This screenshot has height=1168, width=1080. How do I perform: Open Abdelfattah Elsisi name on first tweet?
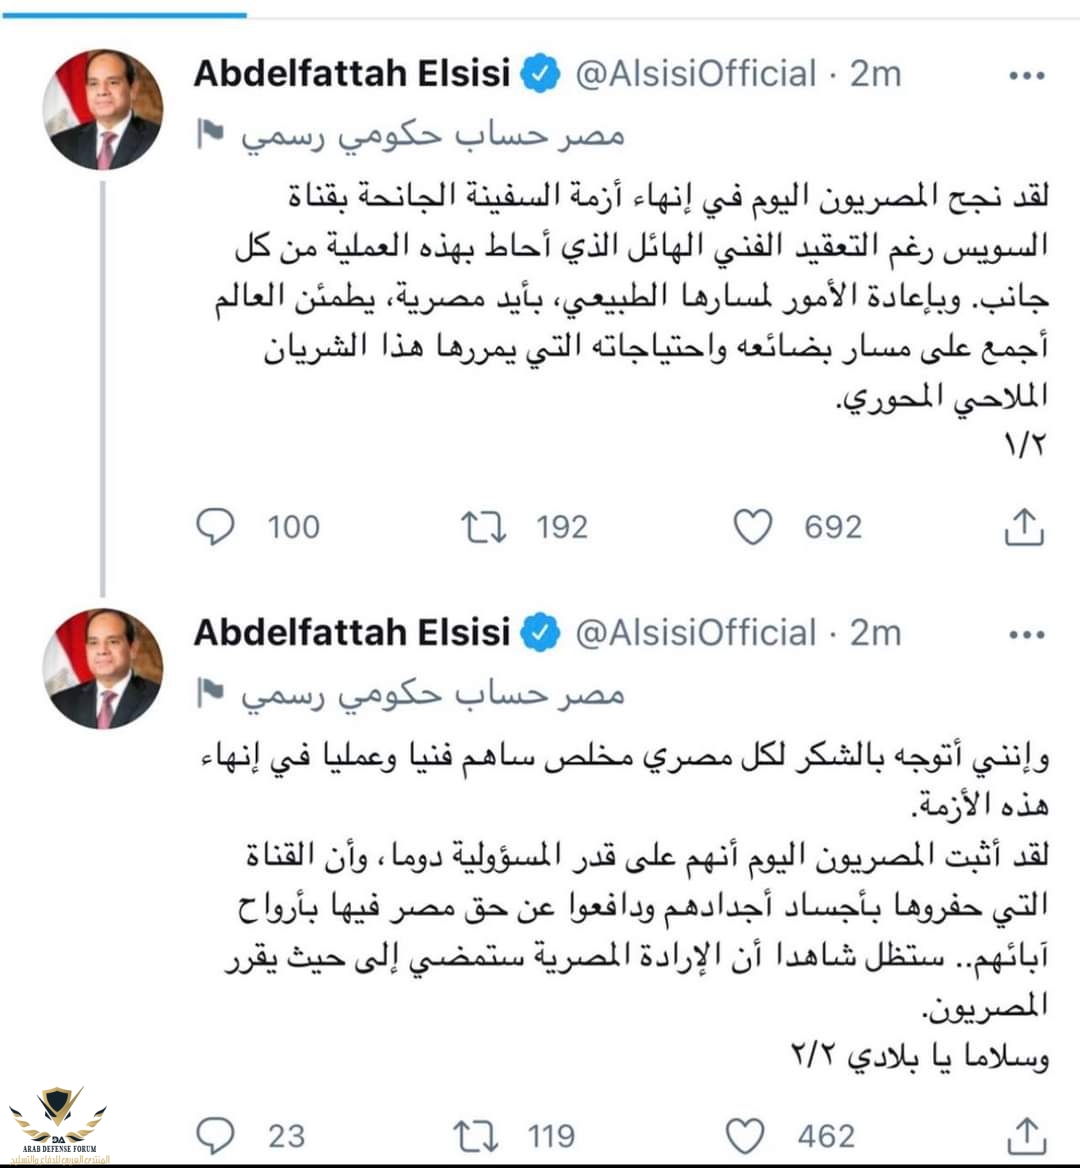[x=352, y=73]
